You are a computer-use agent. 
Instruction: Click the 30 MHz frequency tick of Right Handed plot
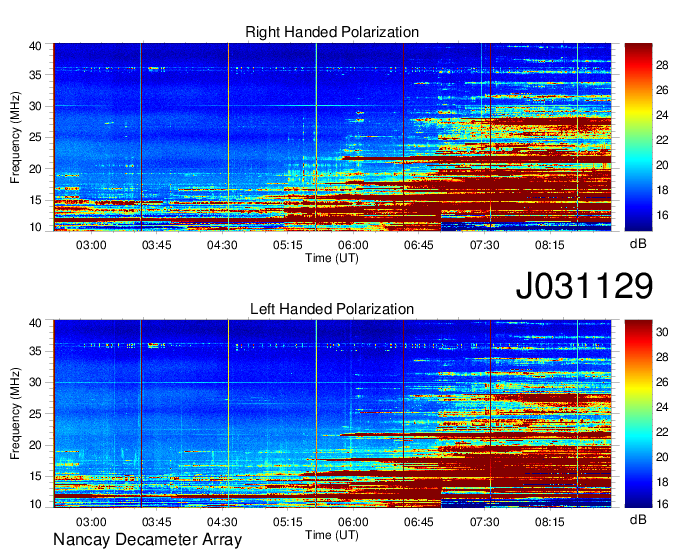click(35, 106)
